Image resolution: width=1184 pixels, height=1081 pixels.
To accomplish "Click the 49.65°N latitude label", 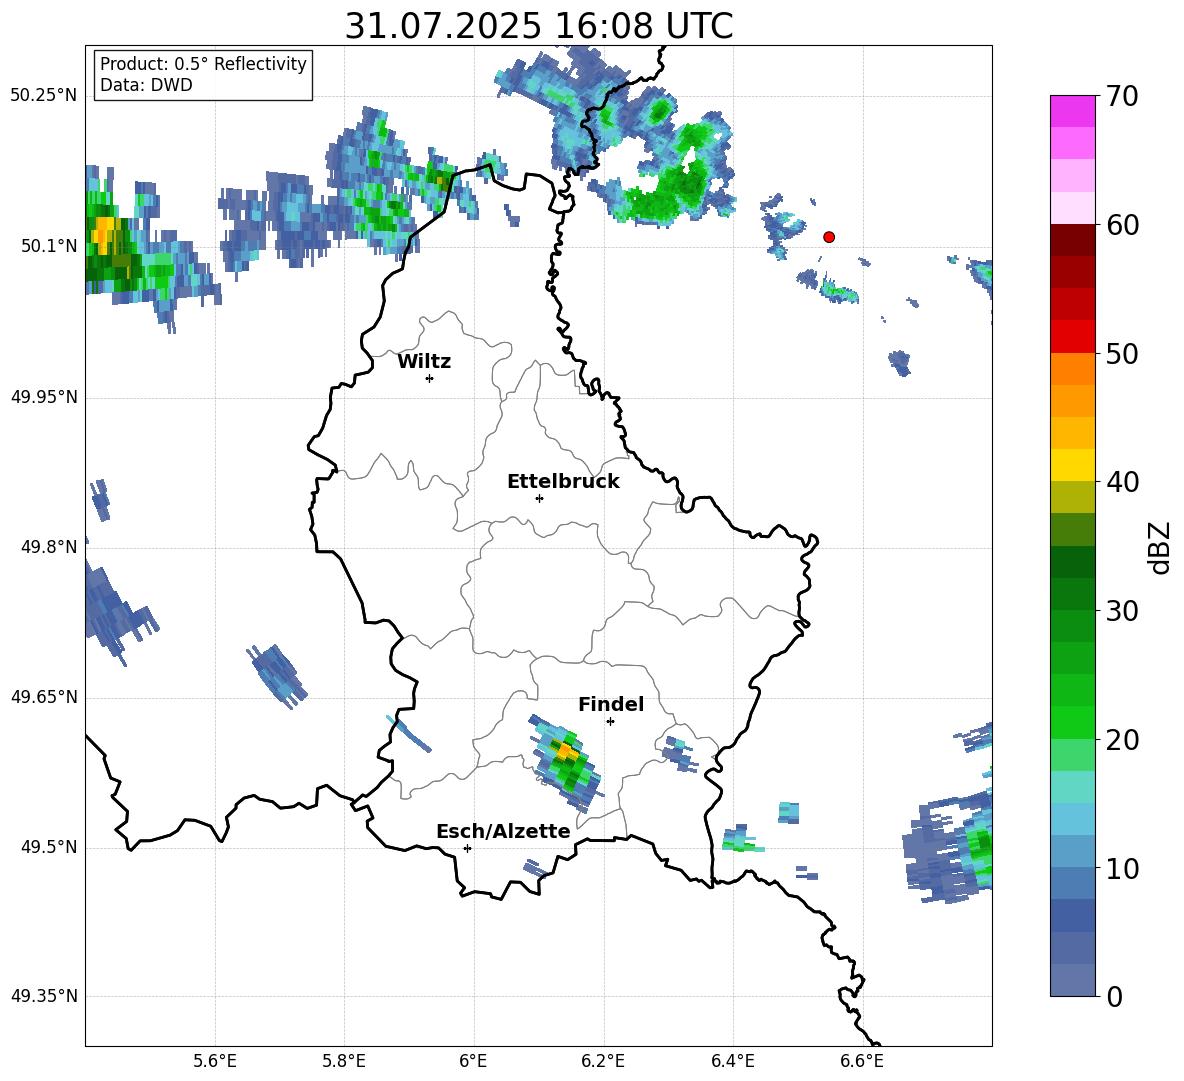I will click(44, 697).
